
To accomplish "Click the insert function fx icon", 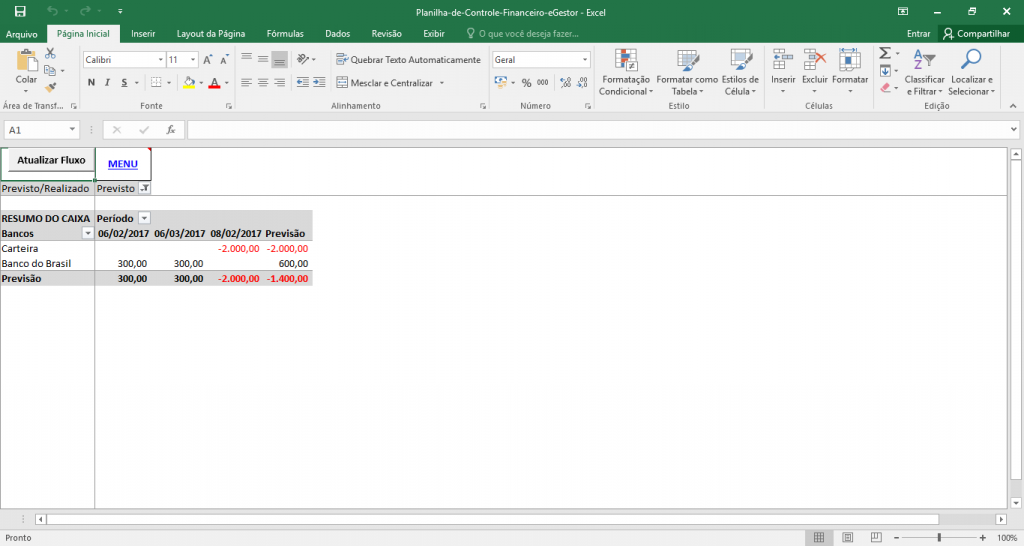I will point(170,130).
